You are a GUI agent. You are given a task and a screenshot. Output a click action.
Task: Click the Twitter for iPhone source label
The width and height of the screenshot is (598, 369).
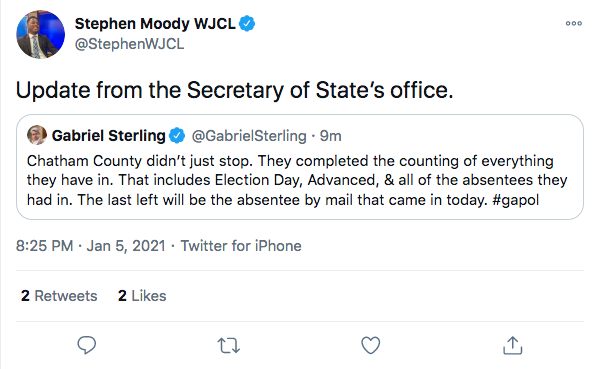pos(241,246)
